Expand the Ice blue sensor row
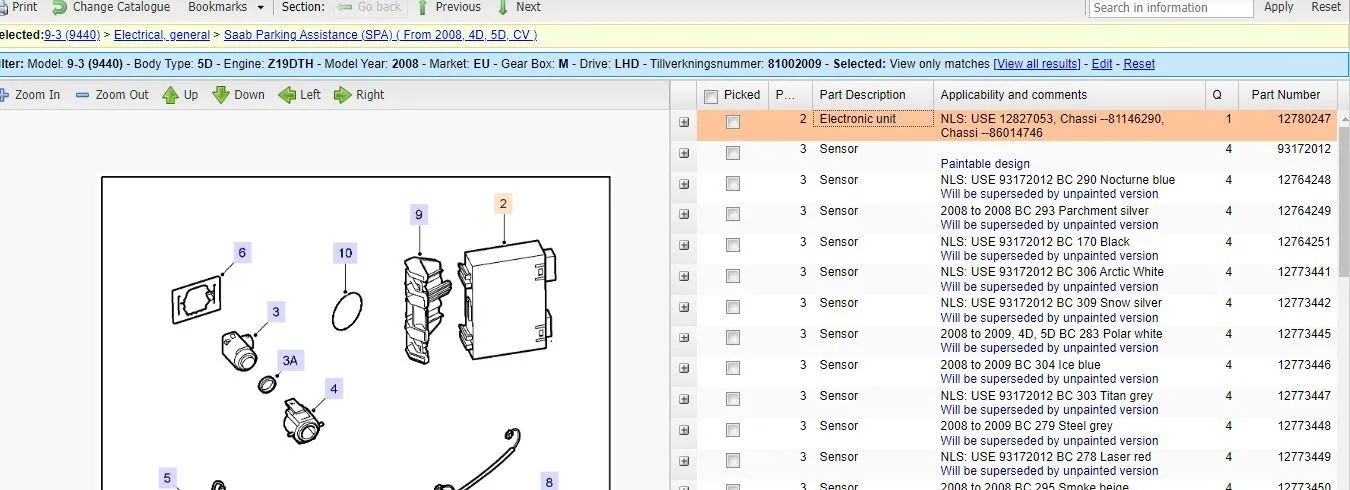This screenshot has width=1350, height=490. point(684,369)
